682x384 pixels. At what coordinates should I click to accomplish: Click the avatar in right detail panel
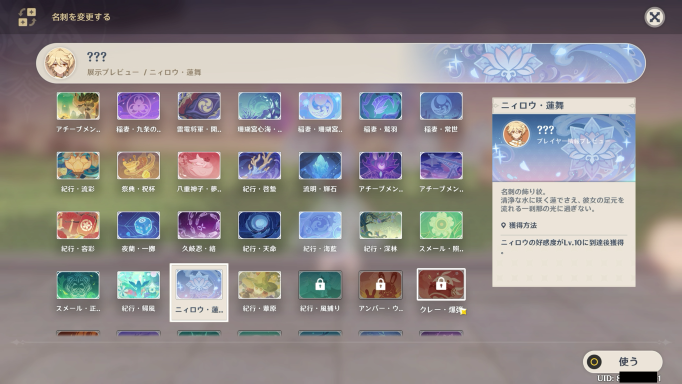point(516,134)
